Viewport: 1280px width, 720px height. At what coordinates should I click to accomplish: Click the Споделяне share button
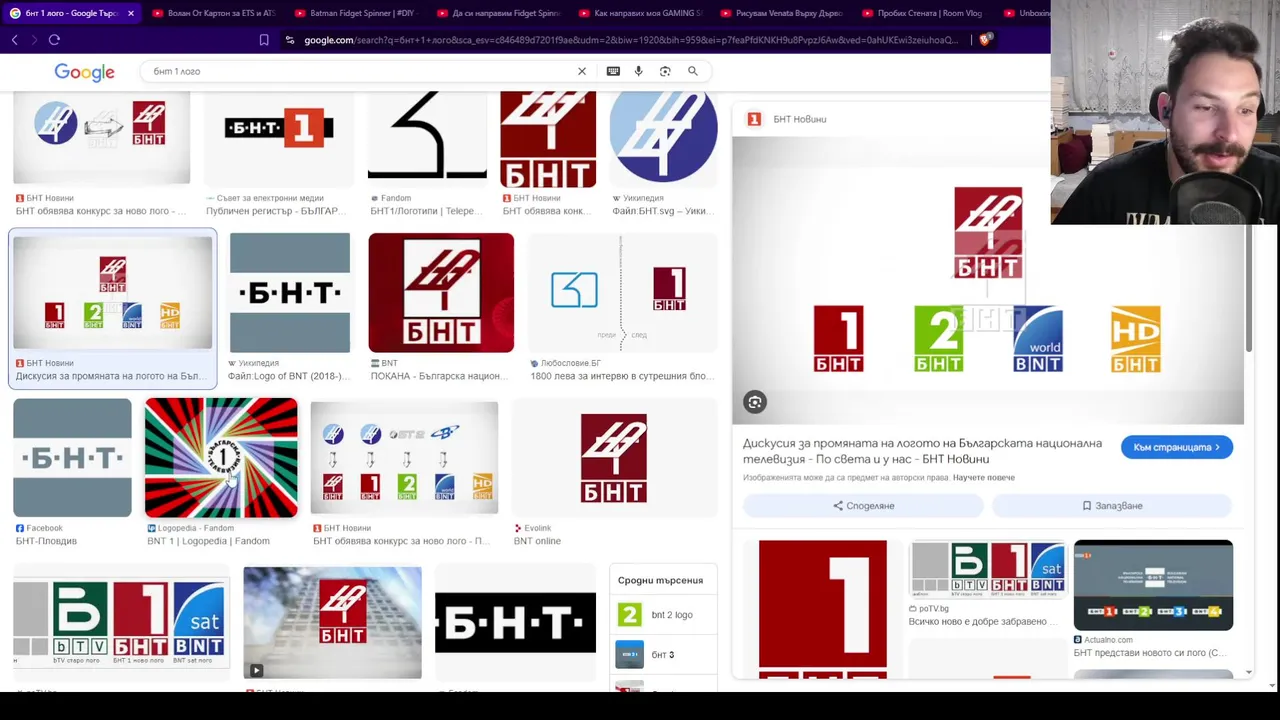coord(864,506)
